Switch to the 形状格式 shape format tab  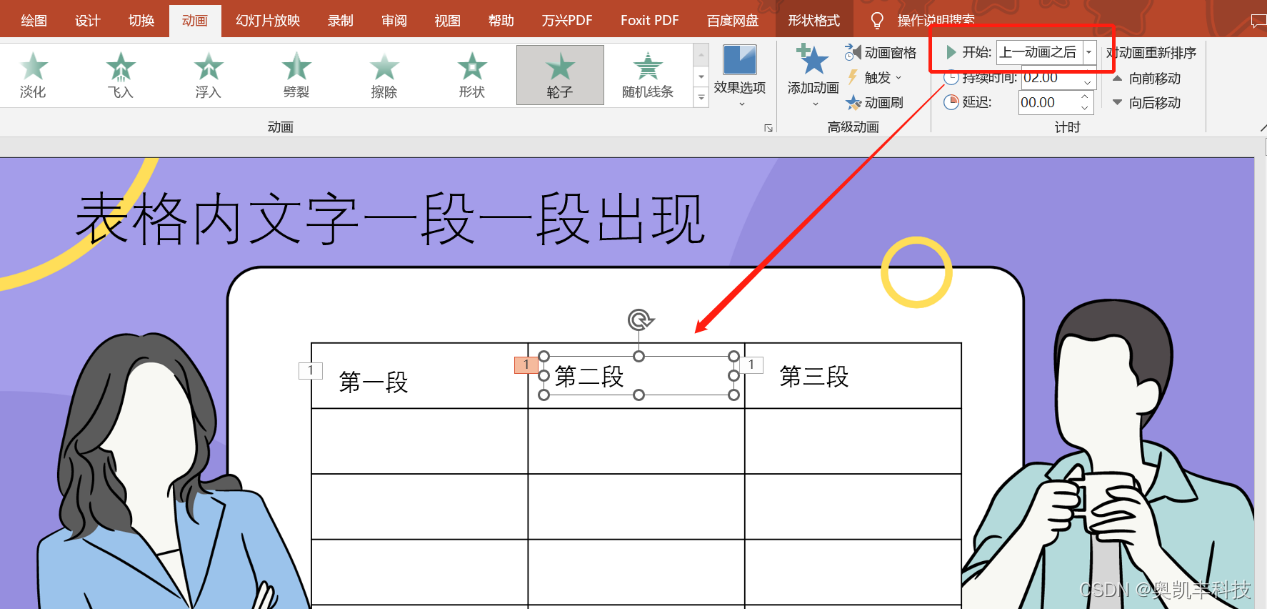(814, 21)
